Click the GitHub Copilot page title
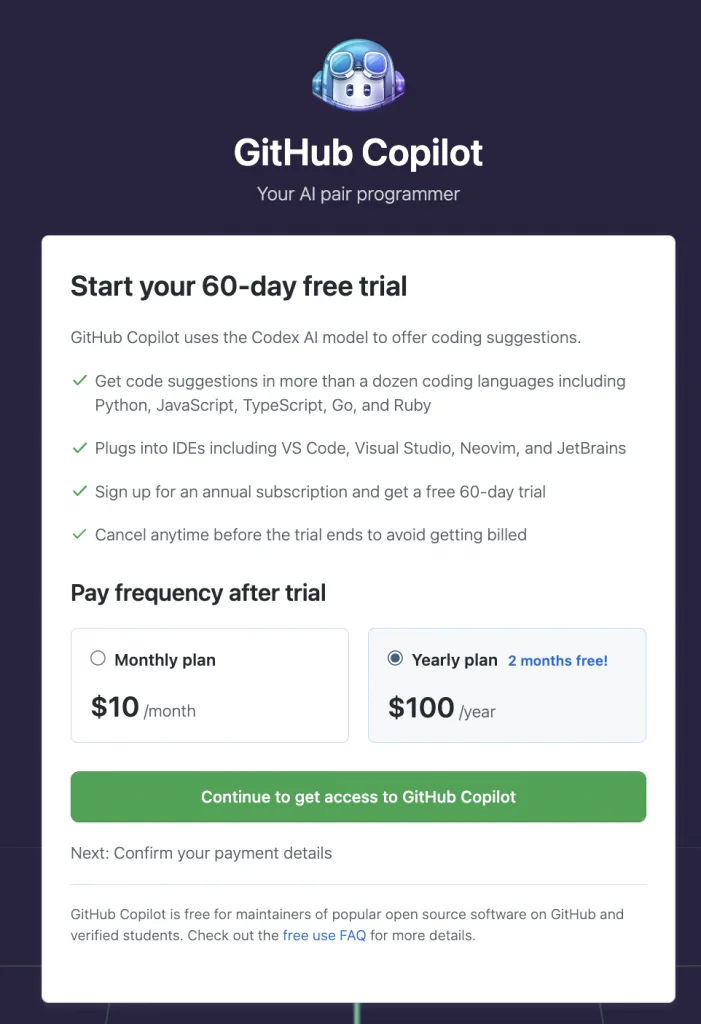Image resolution: width=701 pixels, height=1024 pixels. (358, 153)
